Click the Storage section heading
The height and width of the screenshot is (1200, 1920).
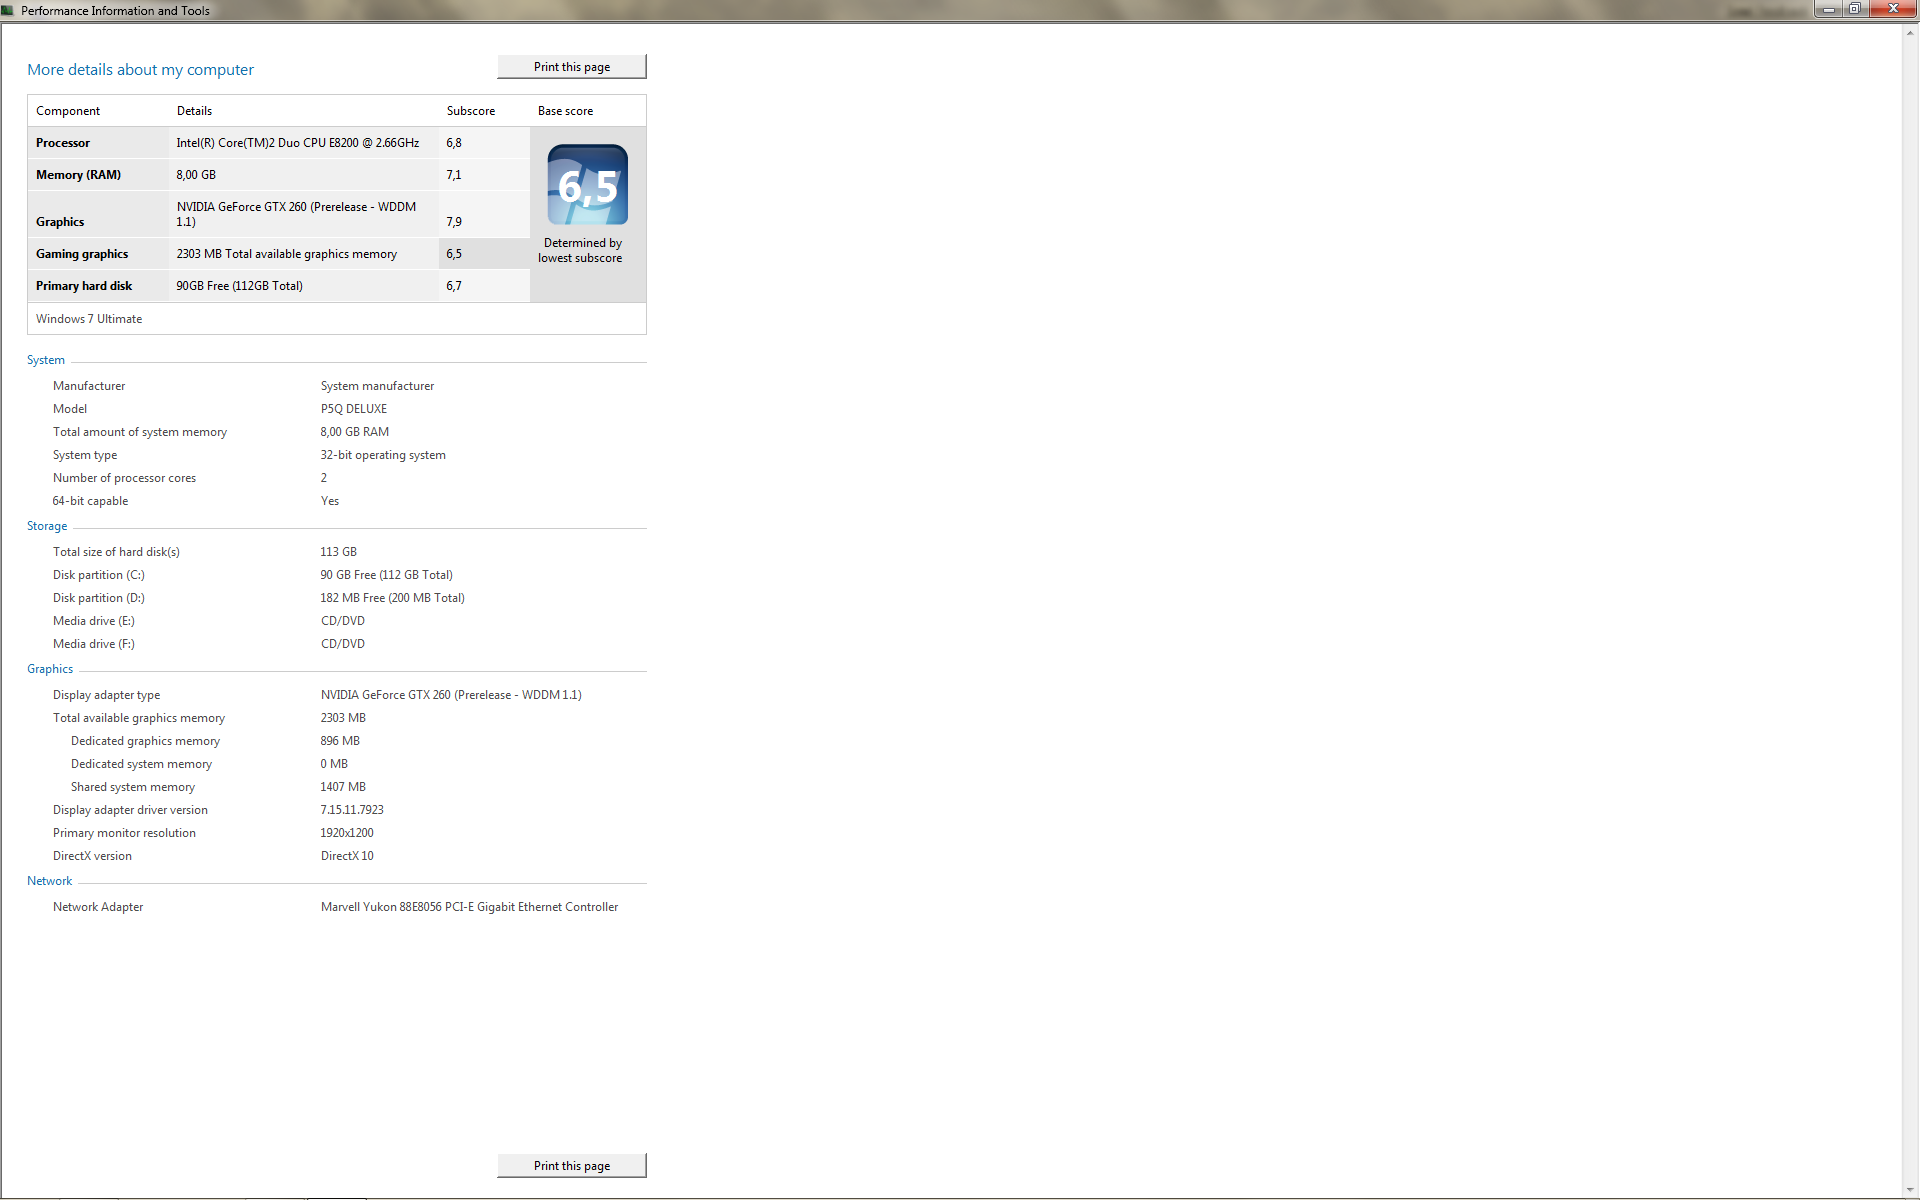(47, 526)
